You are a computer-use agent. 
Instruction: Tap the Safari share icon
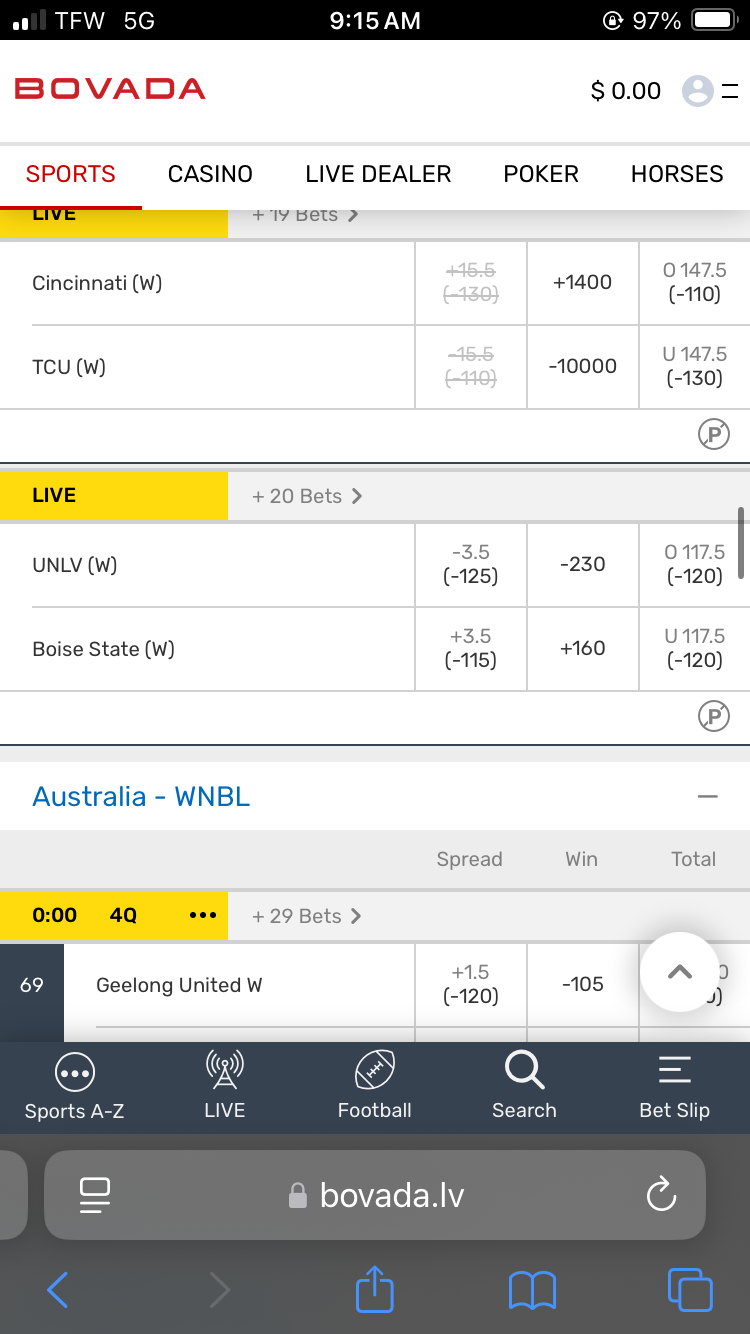pos(375,1290)
